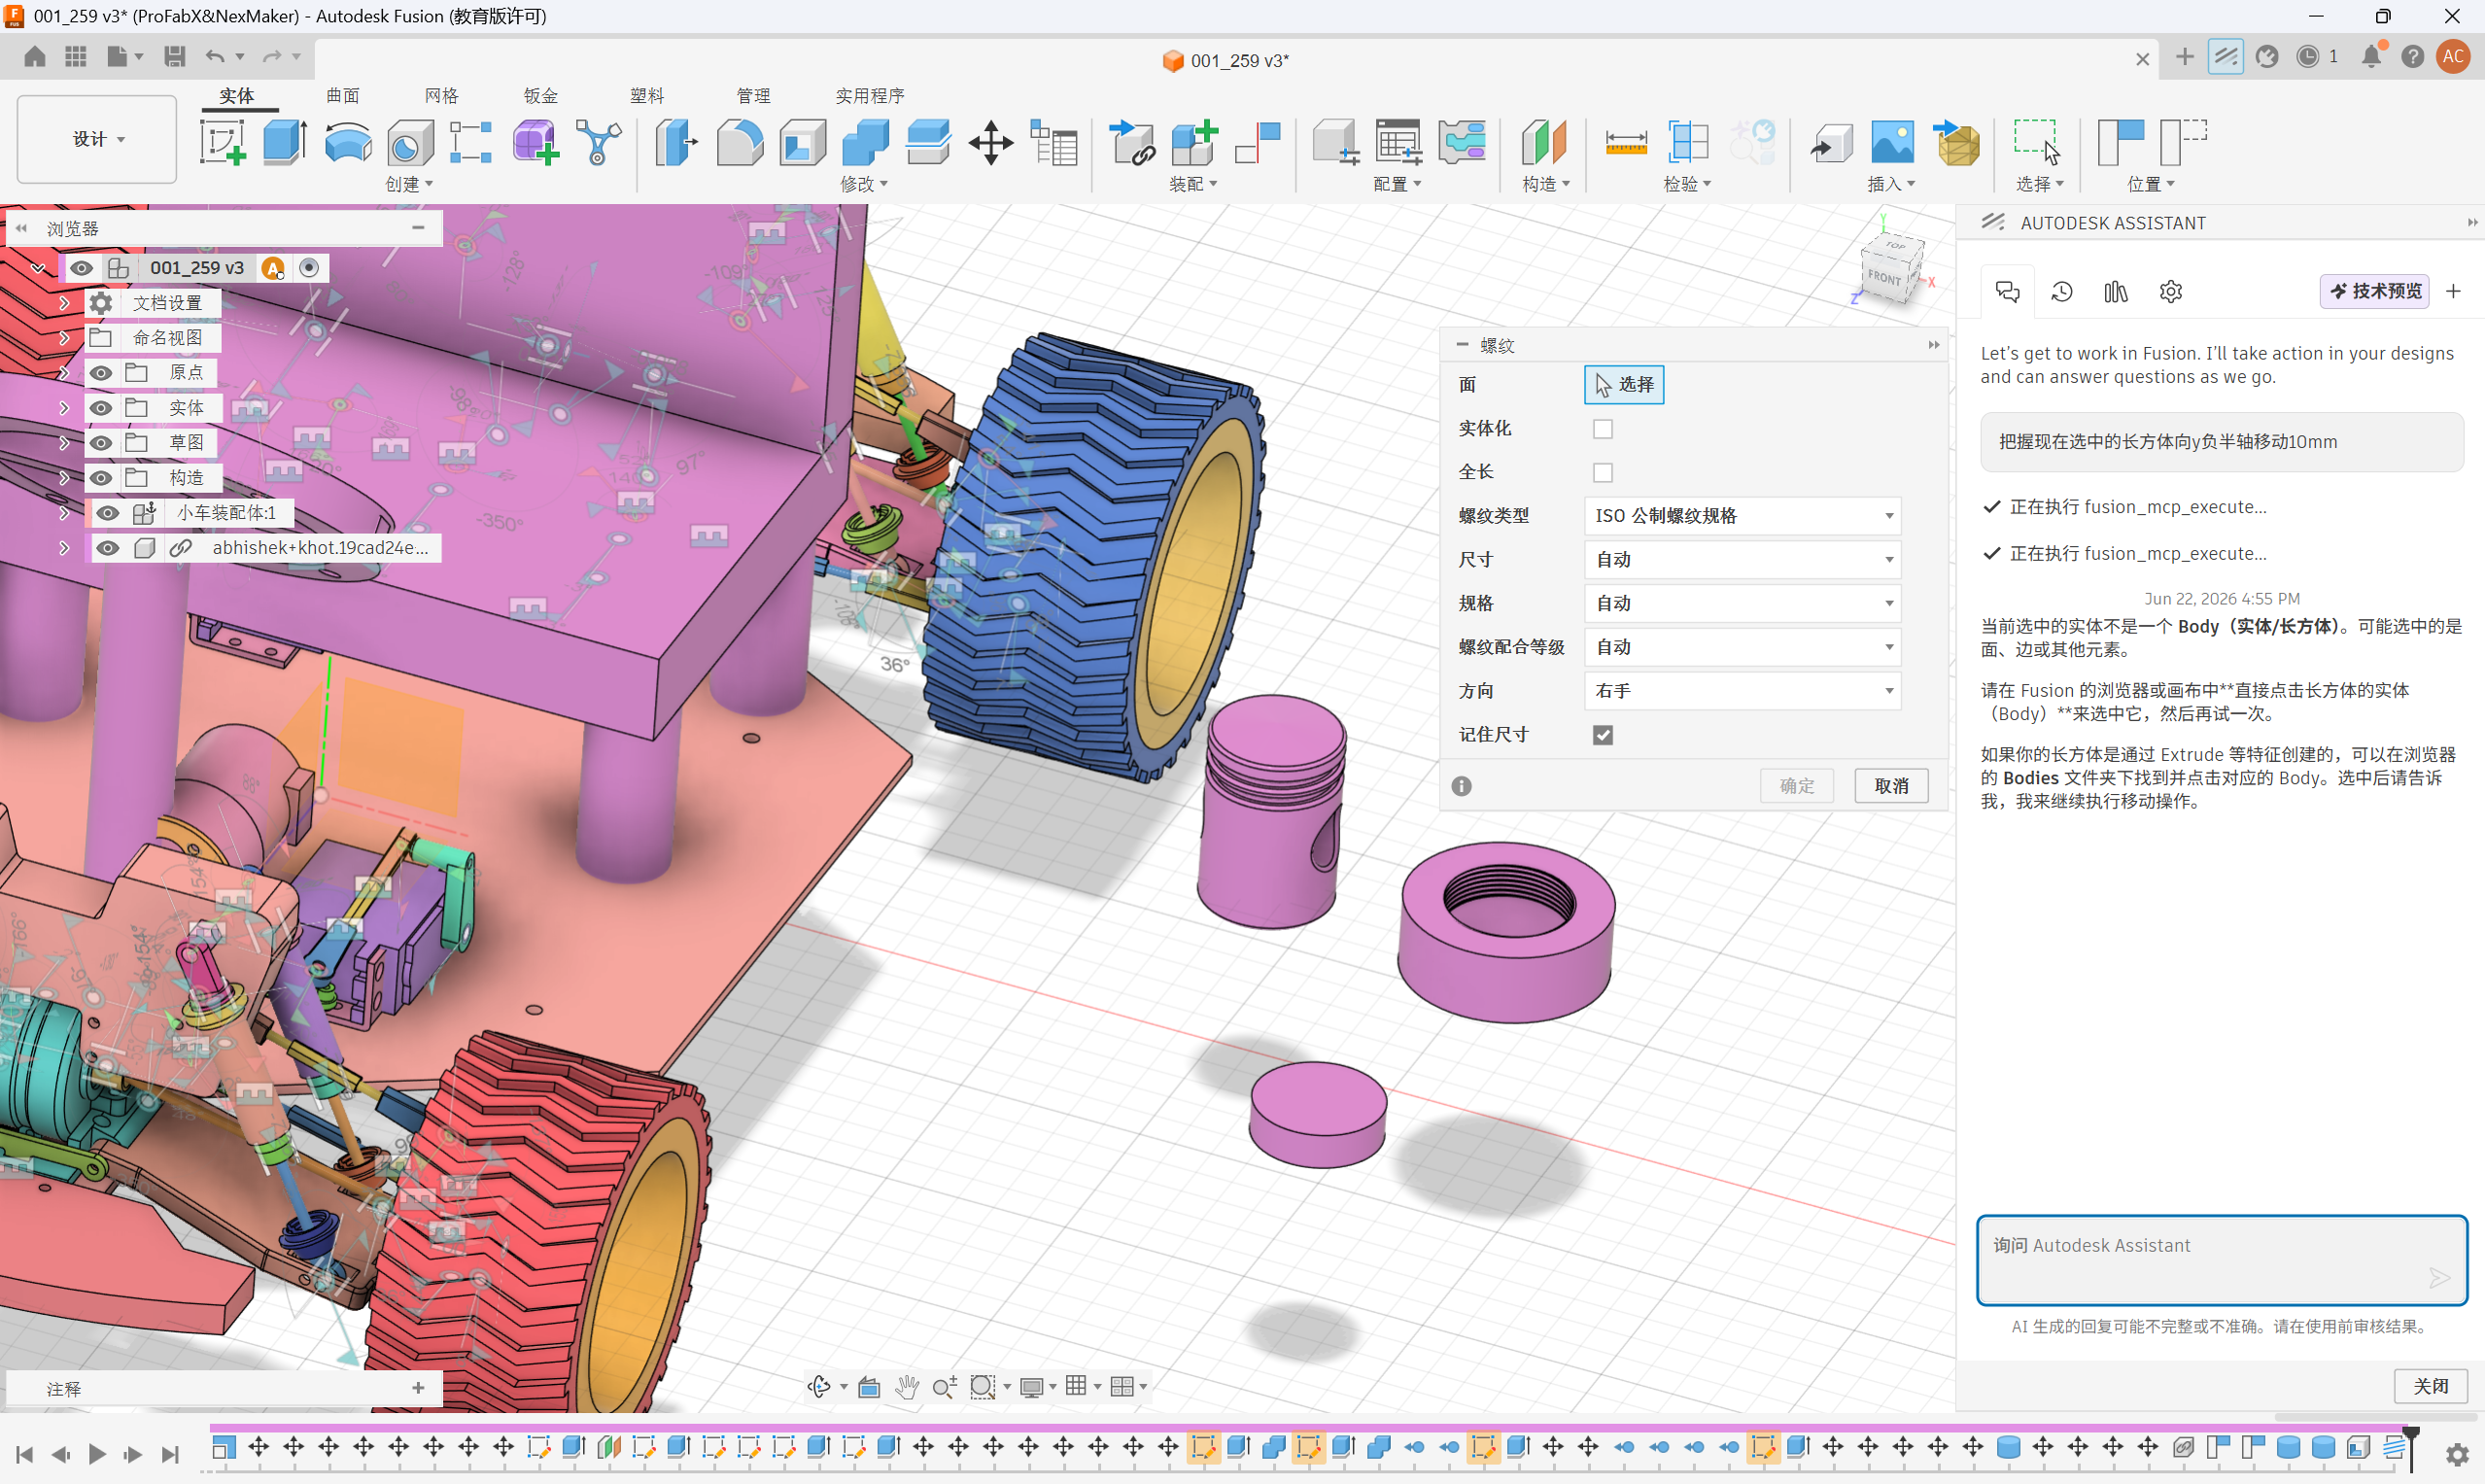Switch to the 实用程序 tab
This screenshot has height=1484, width=2485.
click(870, 96)
